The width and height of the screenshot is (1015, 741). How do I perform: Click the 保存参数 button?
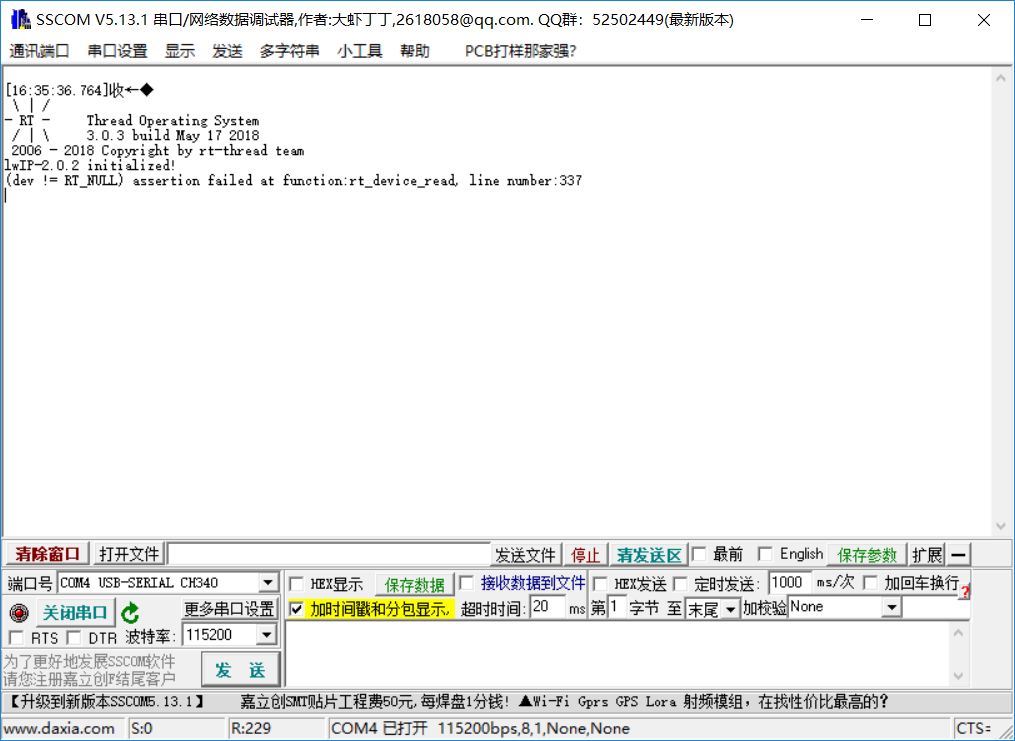point(867,555)
